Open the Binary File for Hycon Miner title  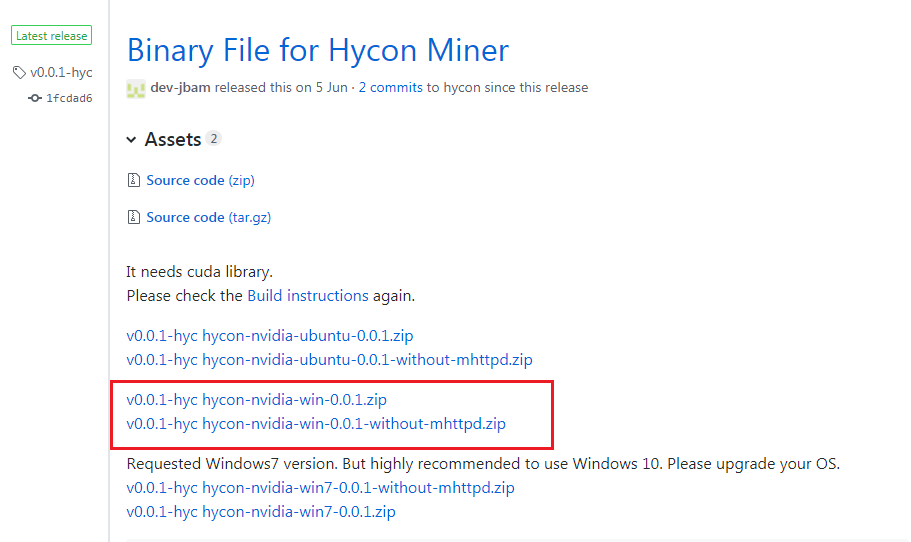[318, 50]
